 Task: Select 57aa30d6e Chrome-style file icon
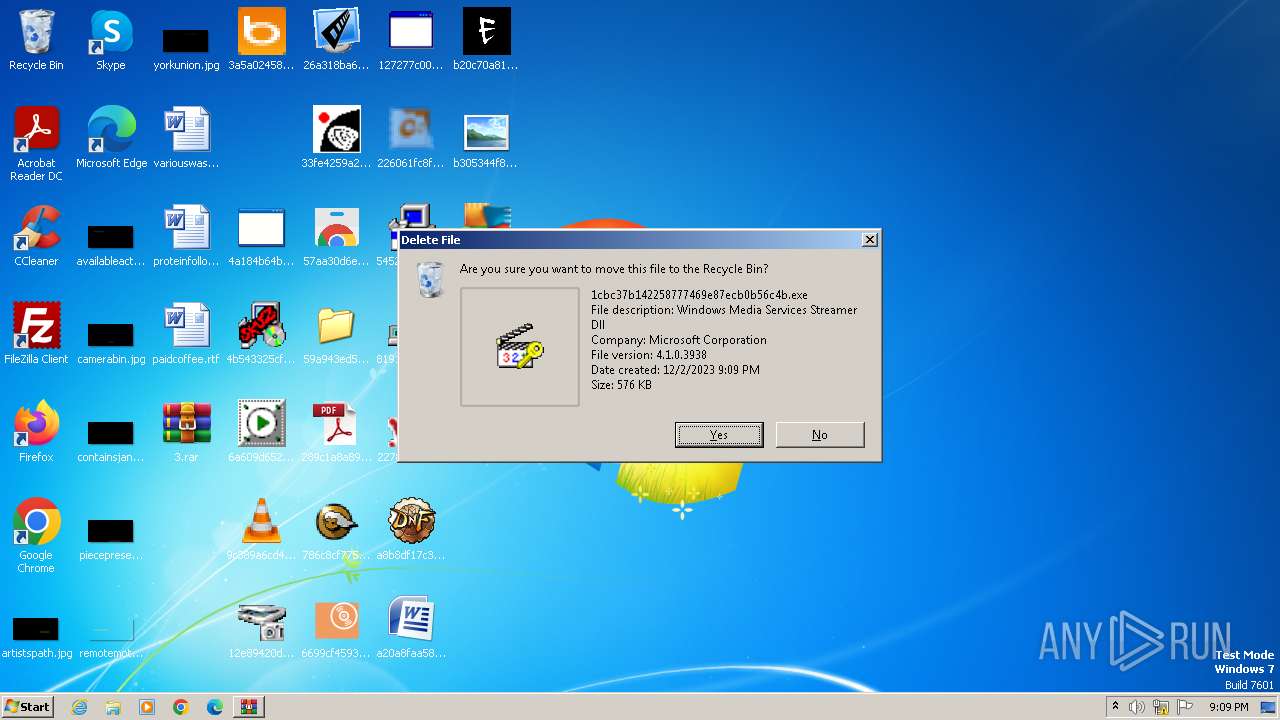point(336,236)
